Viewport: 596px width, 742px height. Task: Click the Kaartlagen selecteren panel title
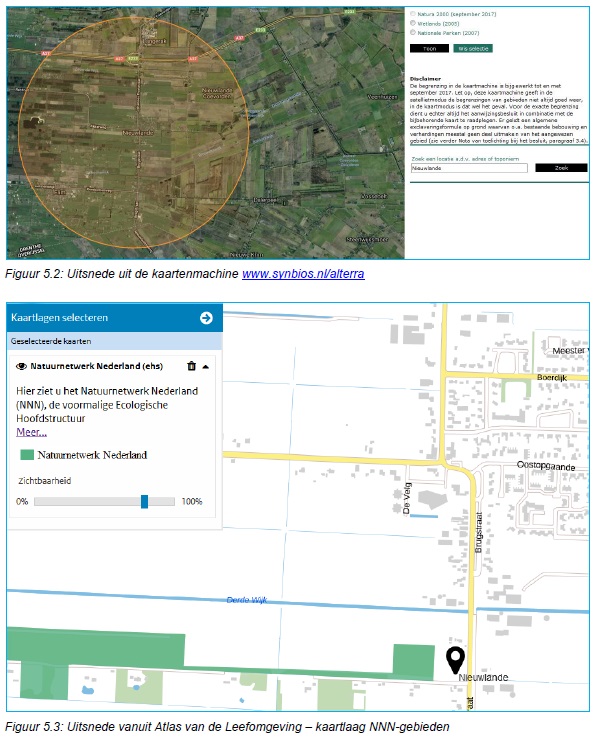[x=60, y=318]
